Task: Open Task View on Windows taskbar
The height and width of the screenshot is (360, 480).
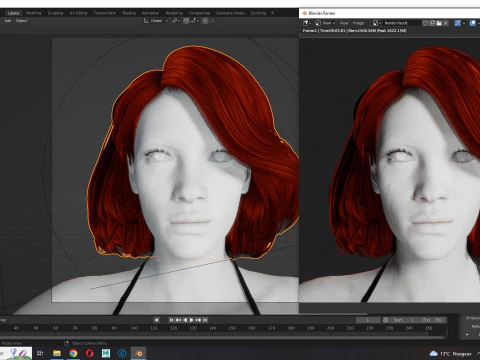Action: point(40,353)
